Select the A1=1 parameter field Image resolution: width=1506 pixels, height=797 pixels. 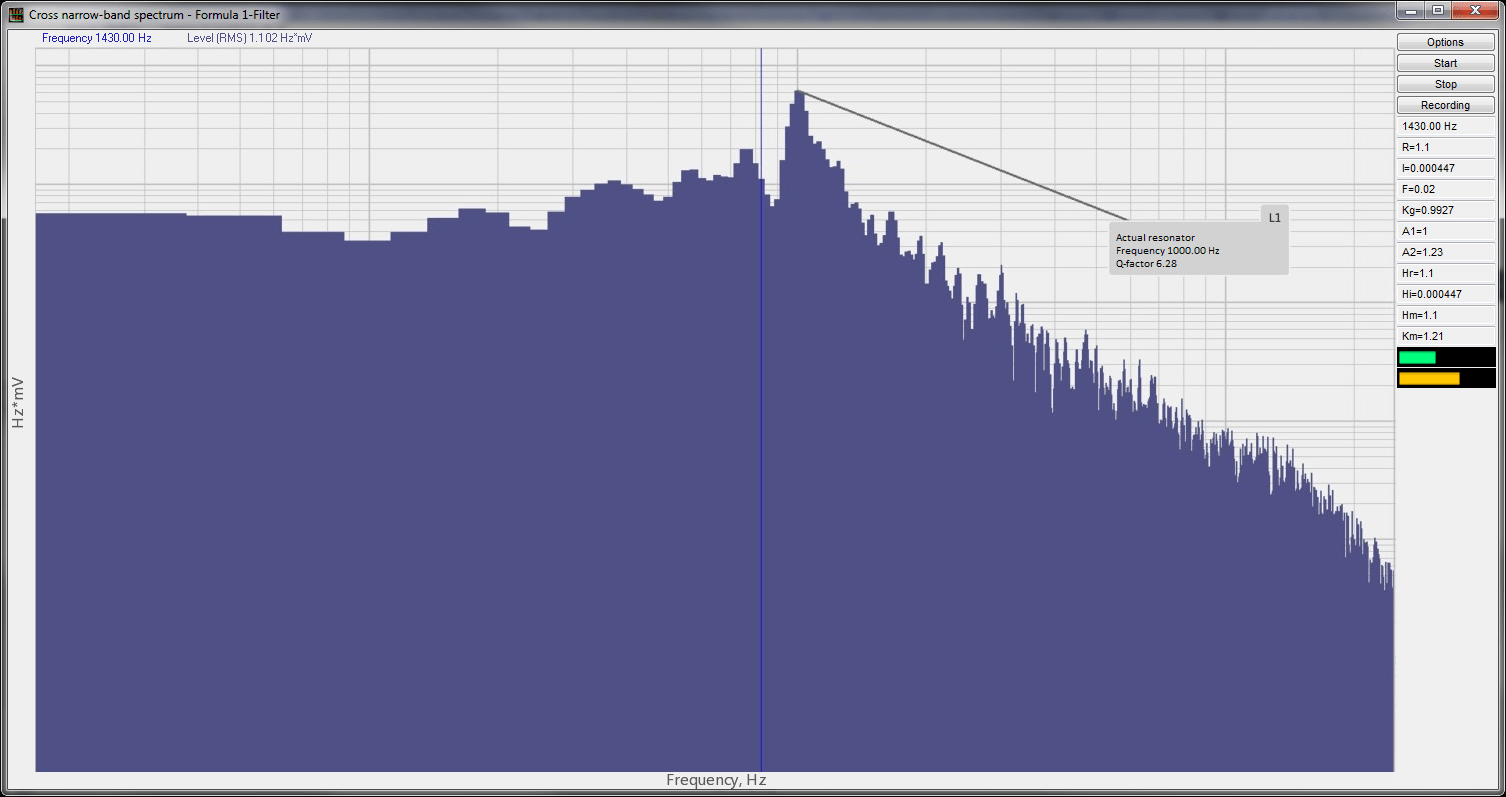(x=1444, y=231)
